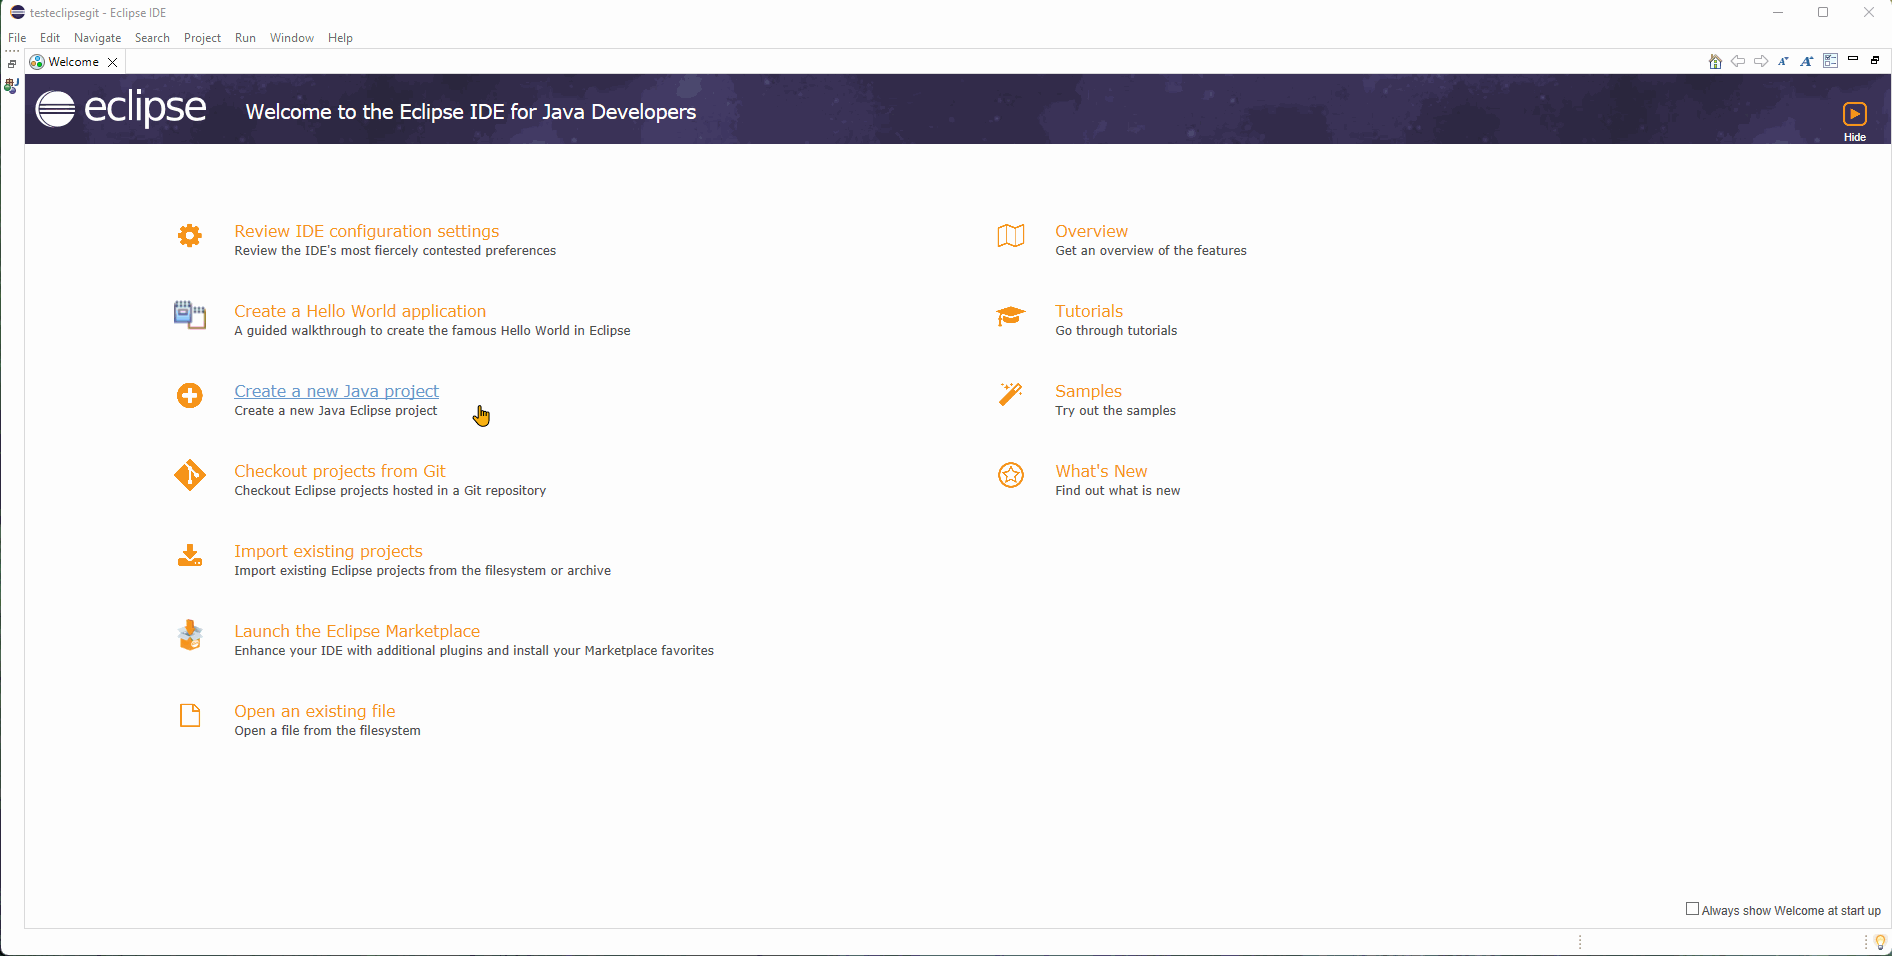This screenshot has width=1892, height=956.
Task: Reduce font size with smaller A icon
Action: coord(1783,61)
